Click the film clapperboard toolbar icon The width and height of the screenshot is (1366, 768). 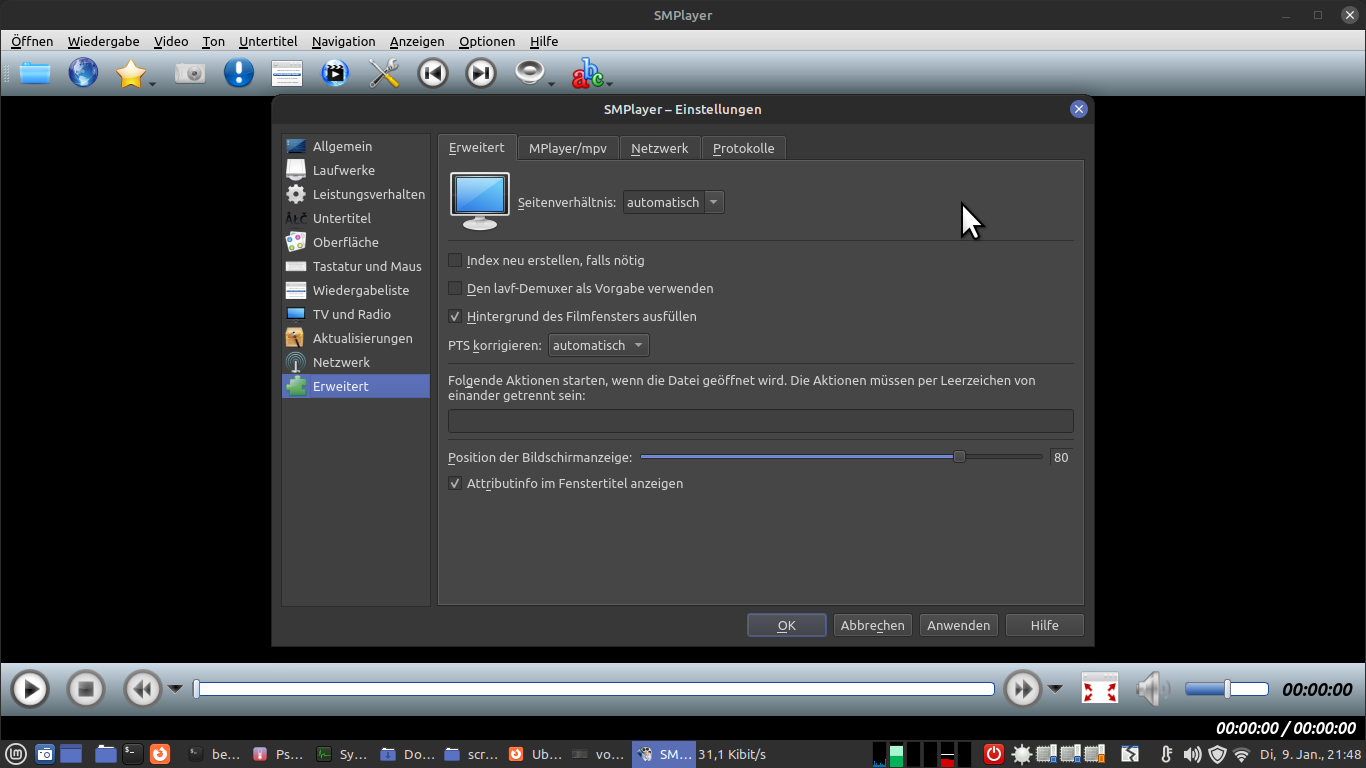pyautogui.click(x=335, y=73)
